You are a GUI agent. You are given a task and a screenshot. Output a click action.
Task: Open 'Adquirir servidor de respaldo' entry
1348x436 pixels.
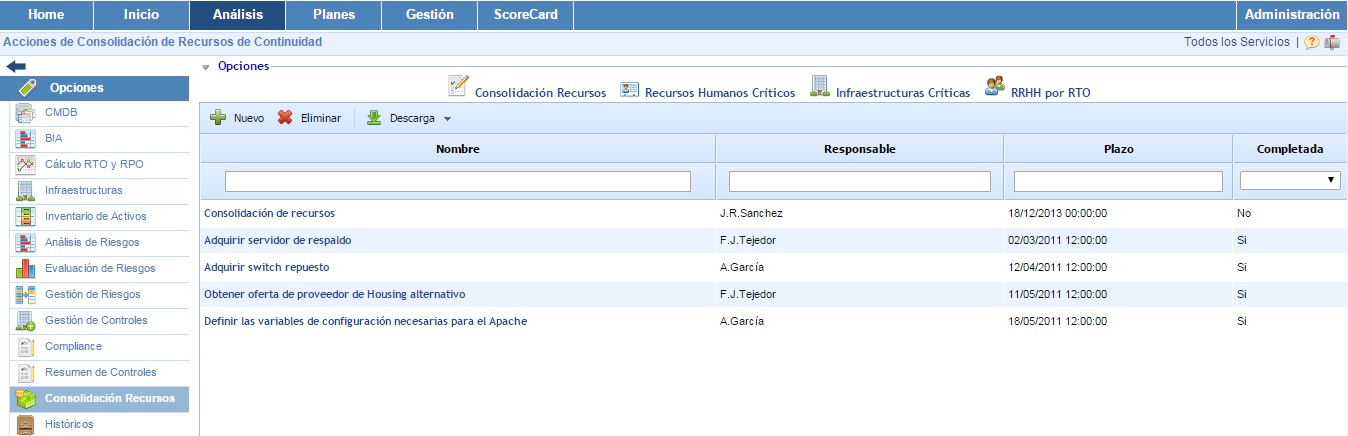(277, 240)
